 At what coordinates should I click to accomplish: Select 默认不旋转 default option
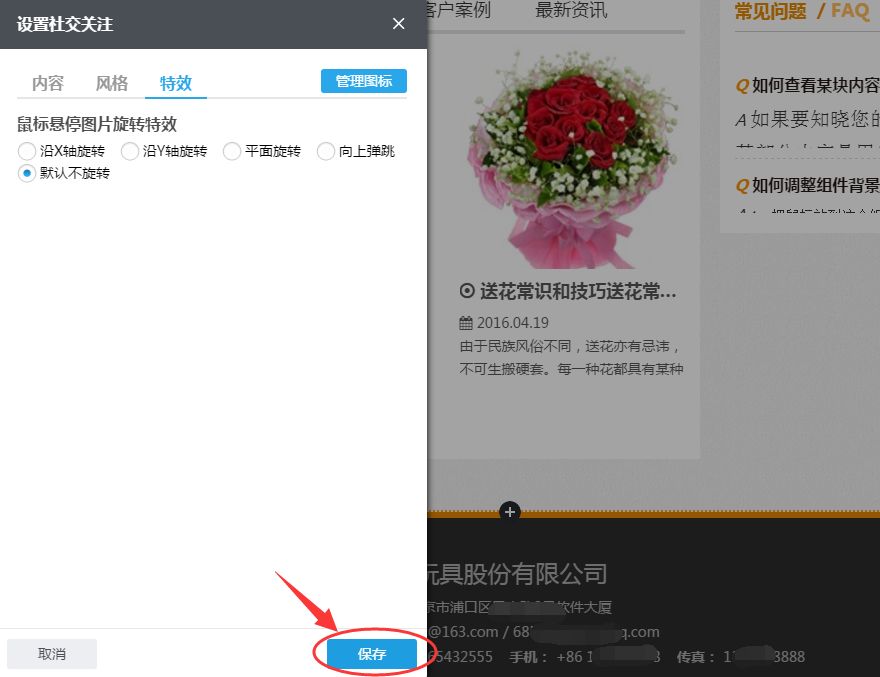[x=26, y=173]
